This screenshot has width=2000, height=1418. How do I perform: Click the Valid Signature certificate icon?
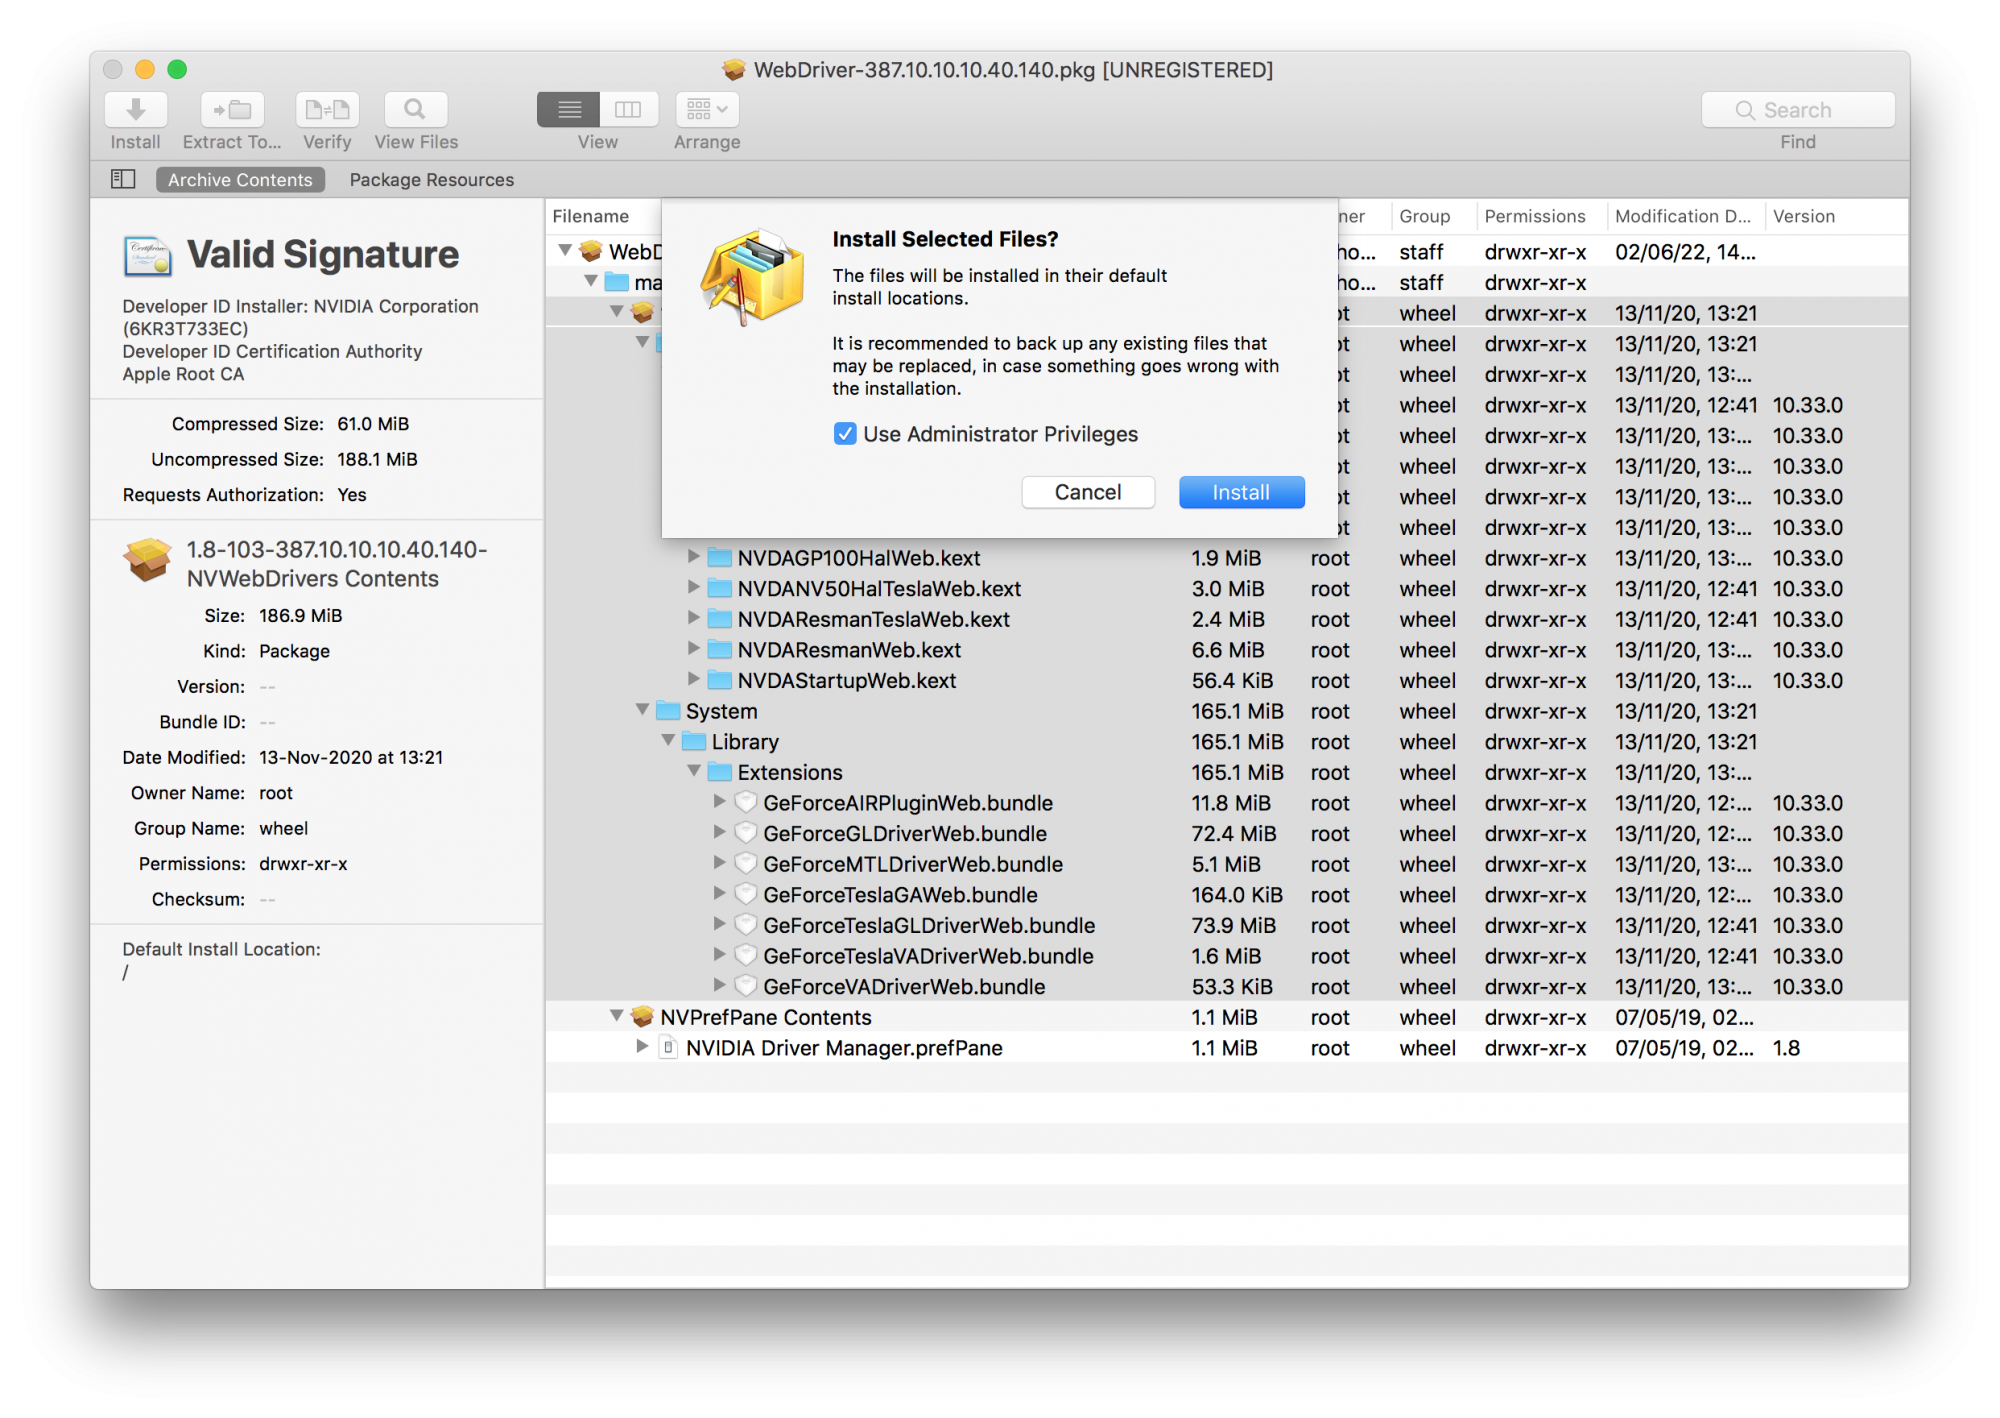pyautogui.click(x=147, y=256)
